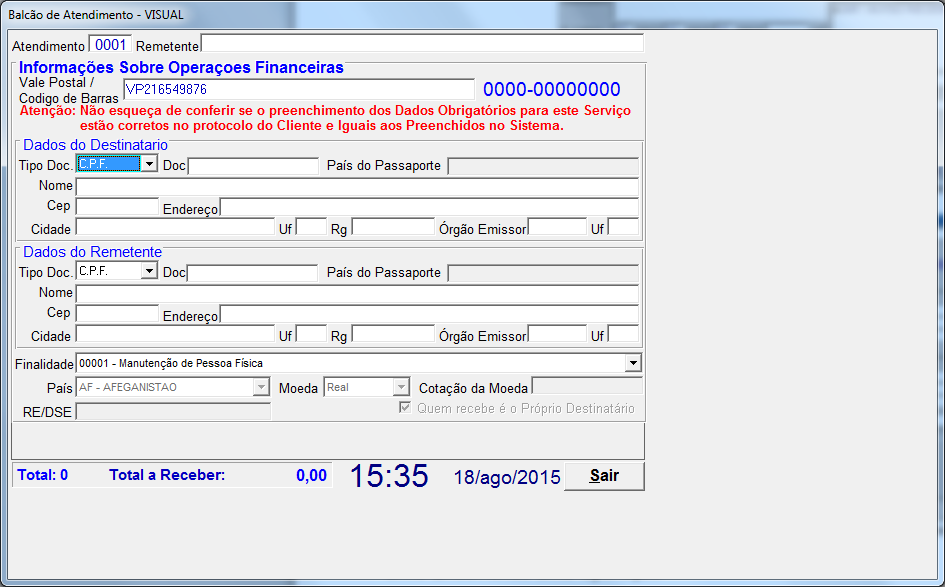Click Órgão Emissor field in Dados do Remetente
Screen dimensions: 945x587
(x=557, y=333)
